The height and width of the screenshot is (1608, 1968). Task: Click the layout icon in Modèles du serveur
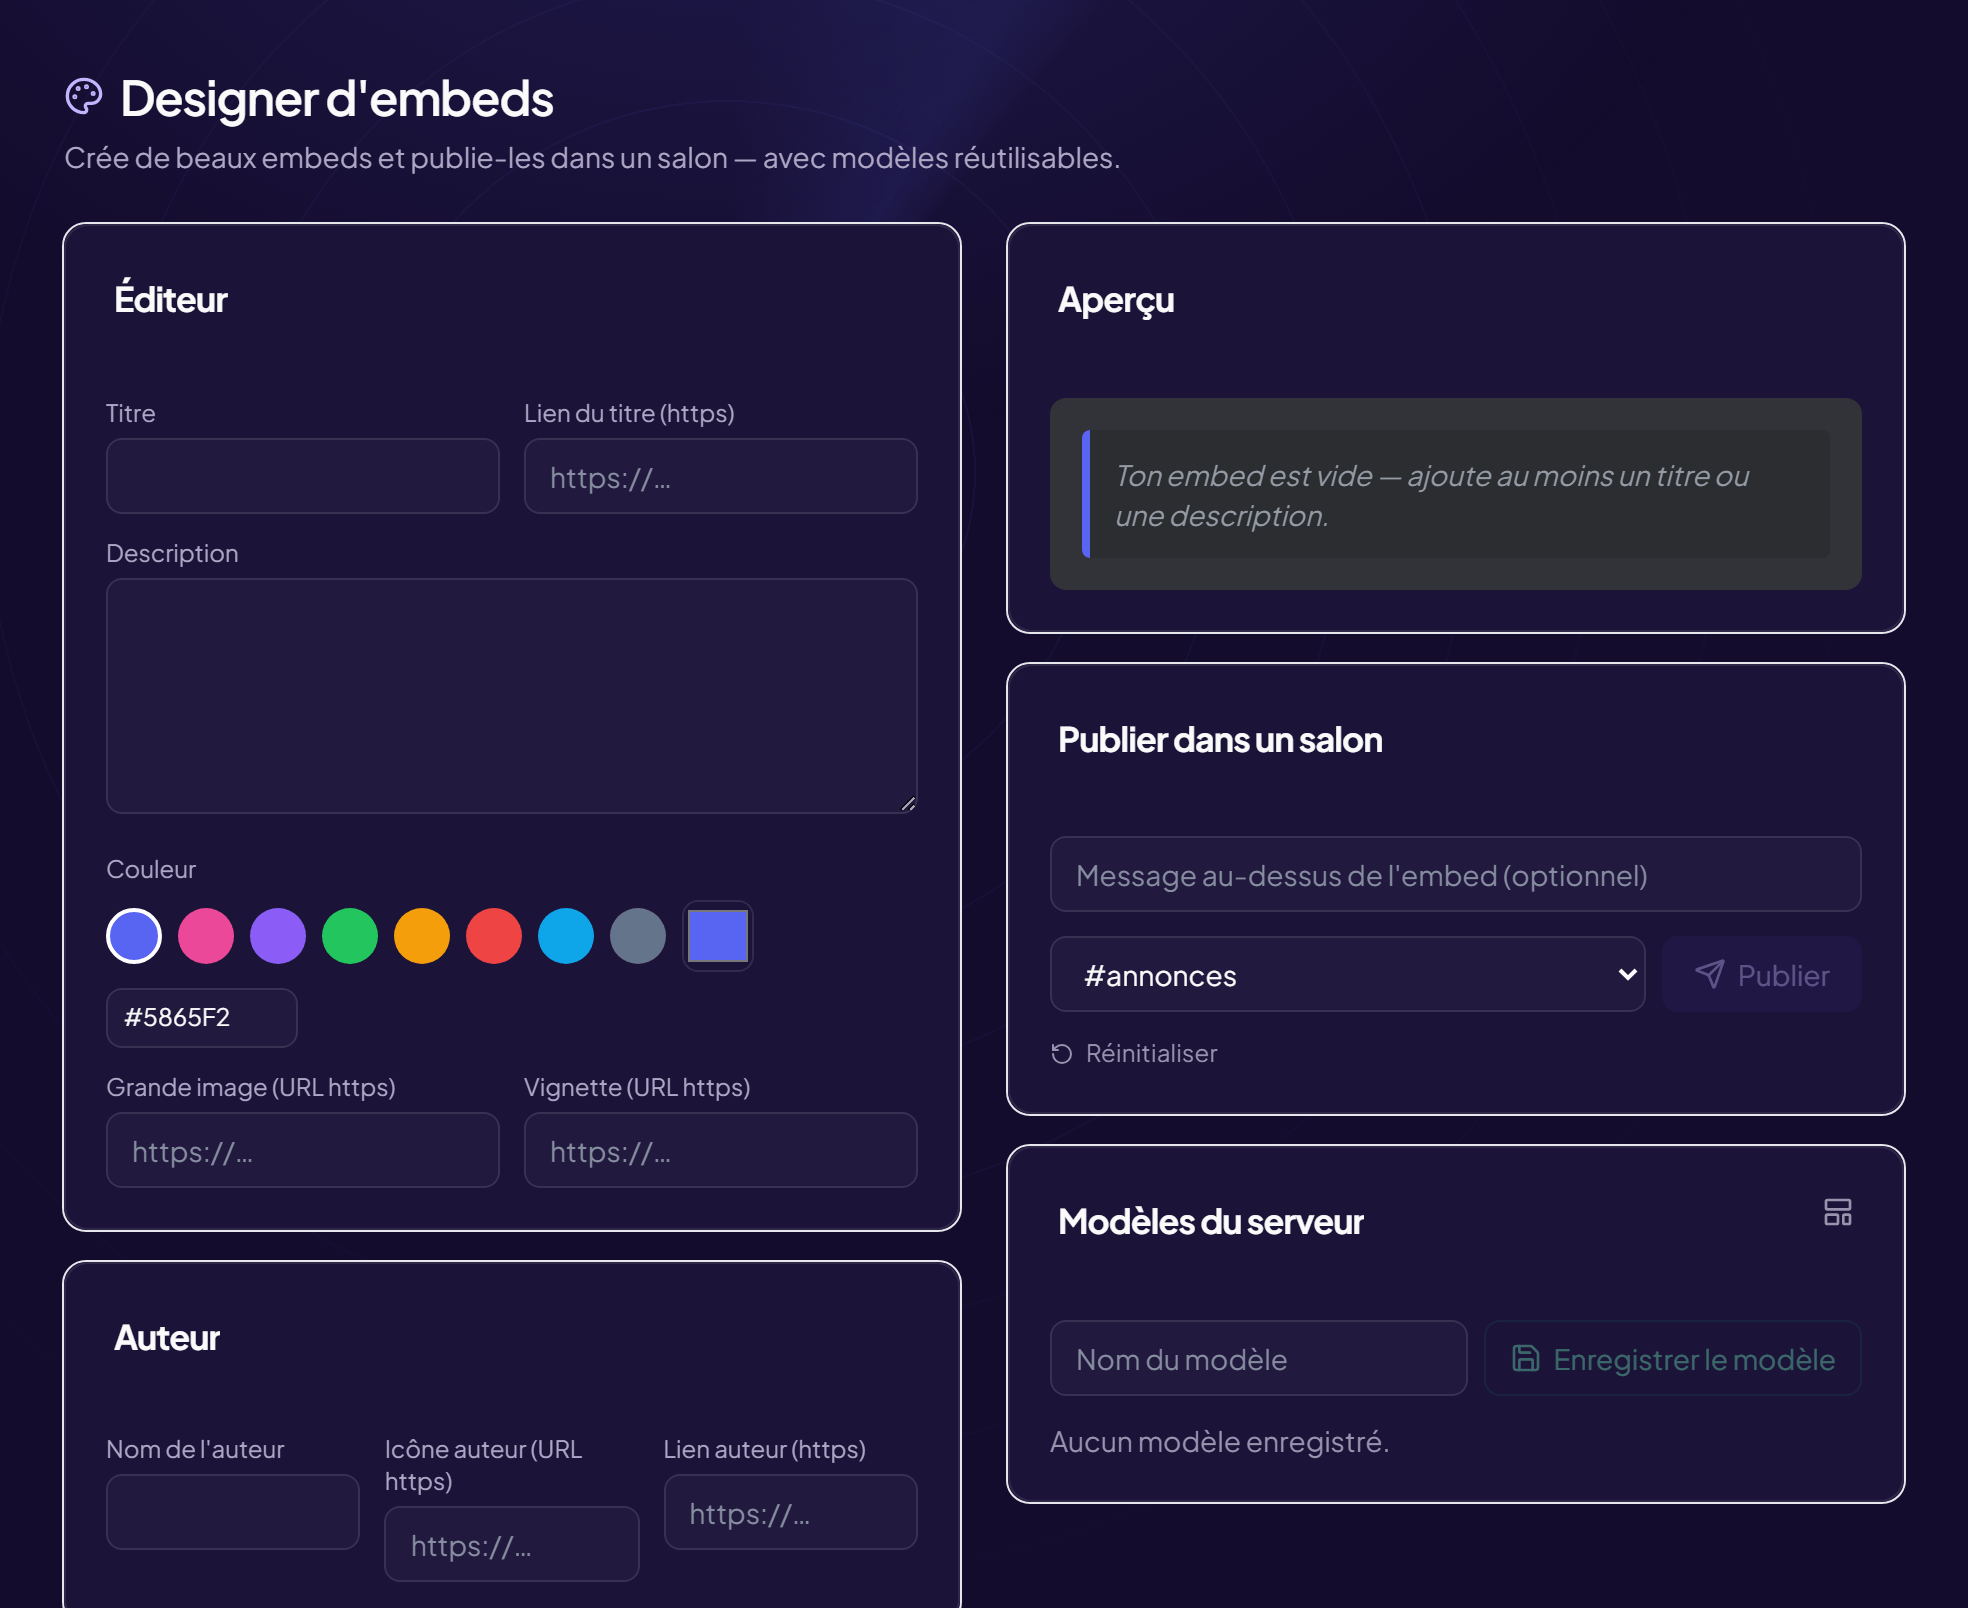(x=1837, y=1212)
